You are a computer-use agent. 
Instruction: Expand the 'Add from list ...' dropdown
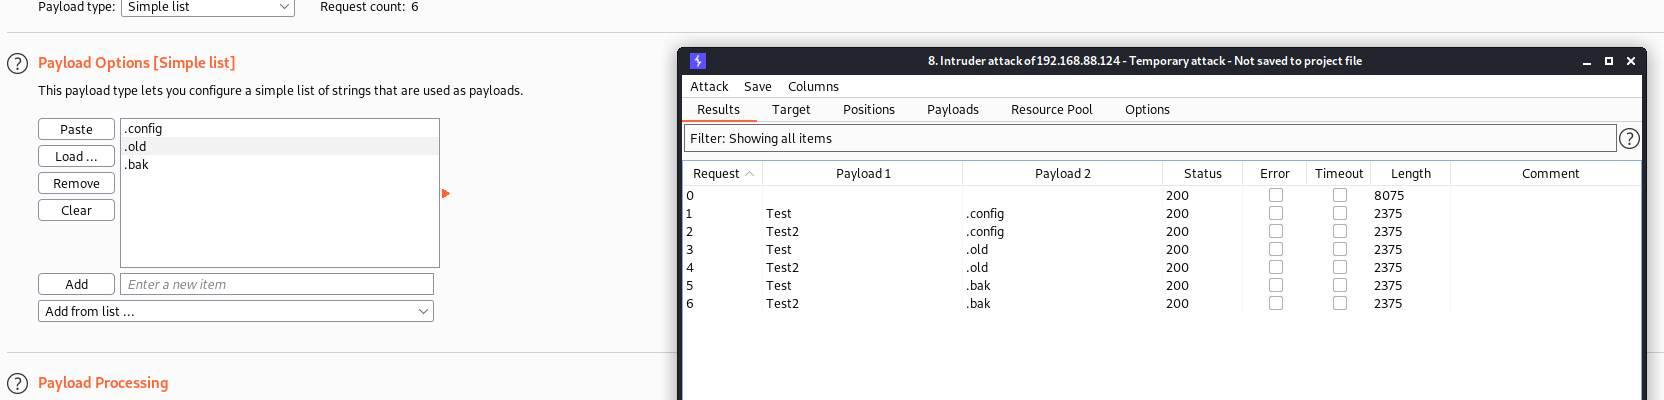tap(236, 312)
